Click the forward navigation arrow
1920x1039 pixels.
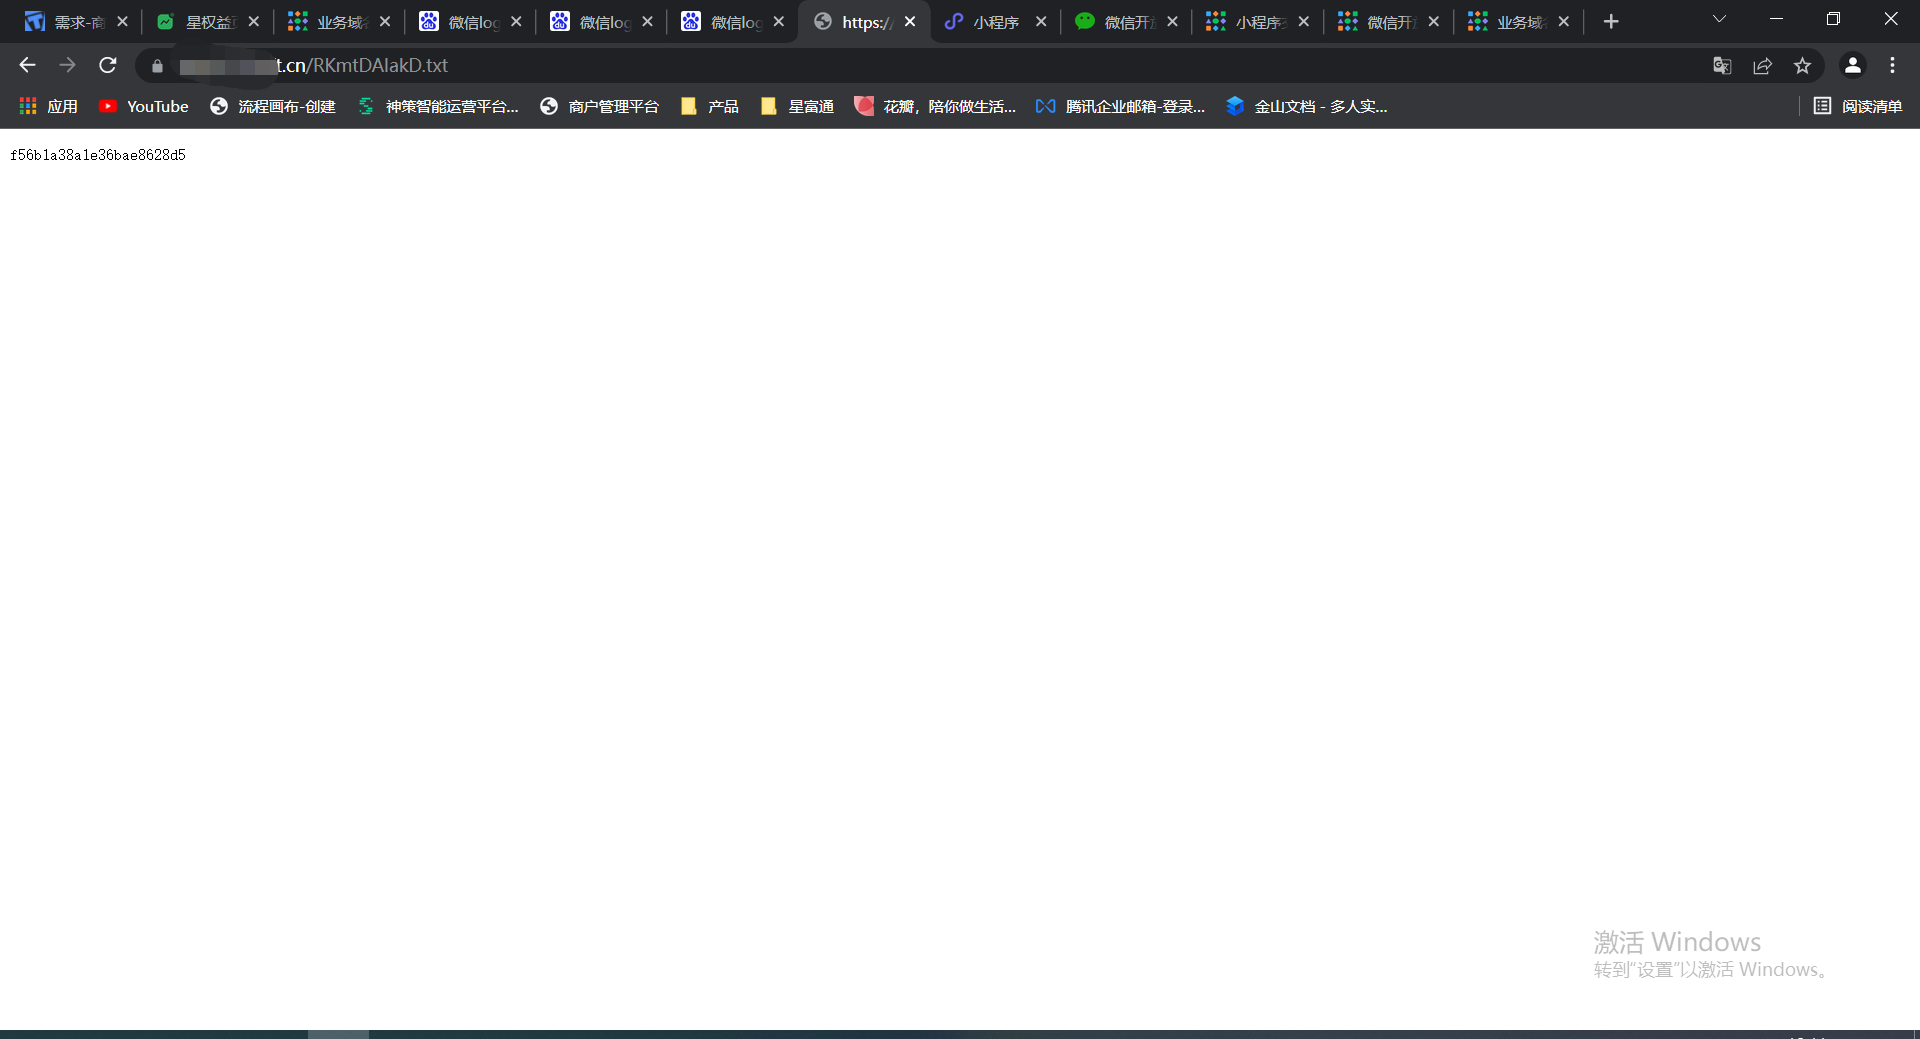[x=67, y=65]
